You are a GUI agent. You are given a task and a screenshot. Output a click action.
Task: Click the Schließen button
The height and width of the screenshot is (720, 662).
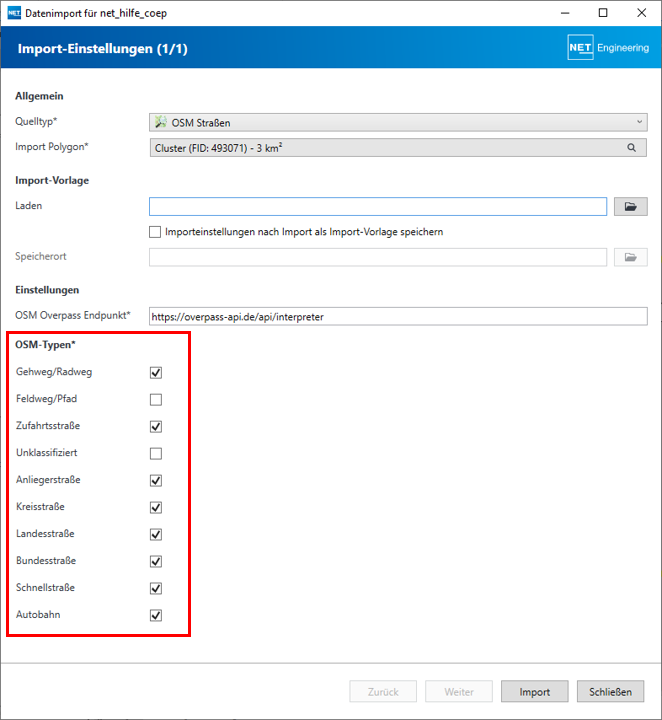click(611, 692)
